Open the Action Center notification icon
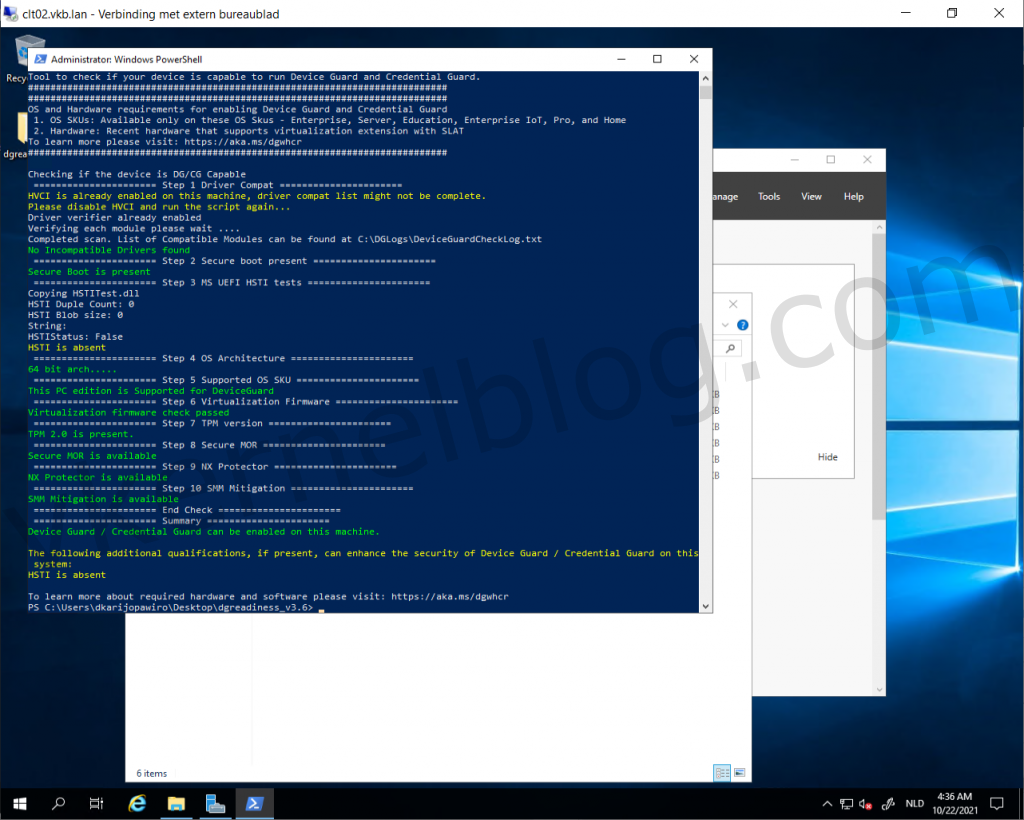The image size is (1024, 820). point(996,803)
